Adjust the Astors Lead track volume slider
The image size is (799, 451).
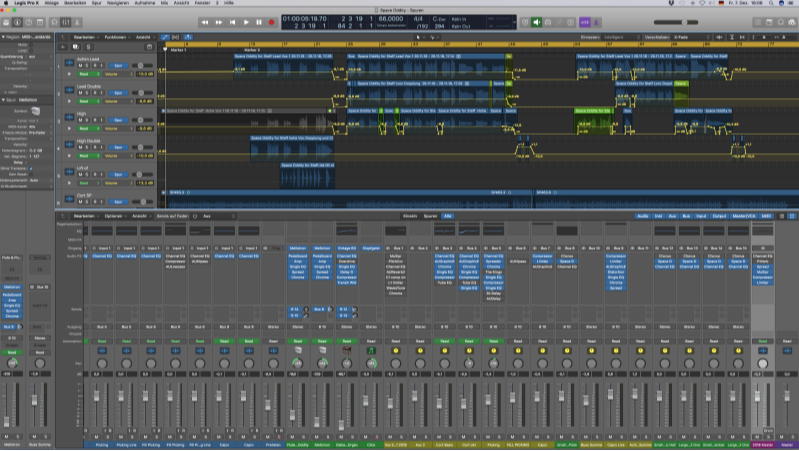[142, 66]
